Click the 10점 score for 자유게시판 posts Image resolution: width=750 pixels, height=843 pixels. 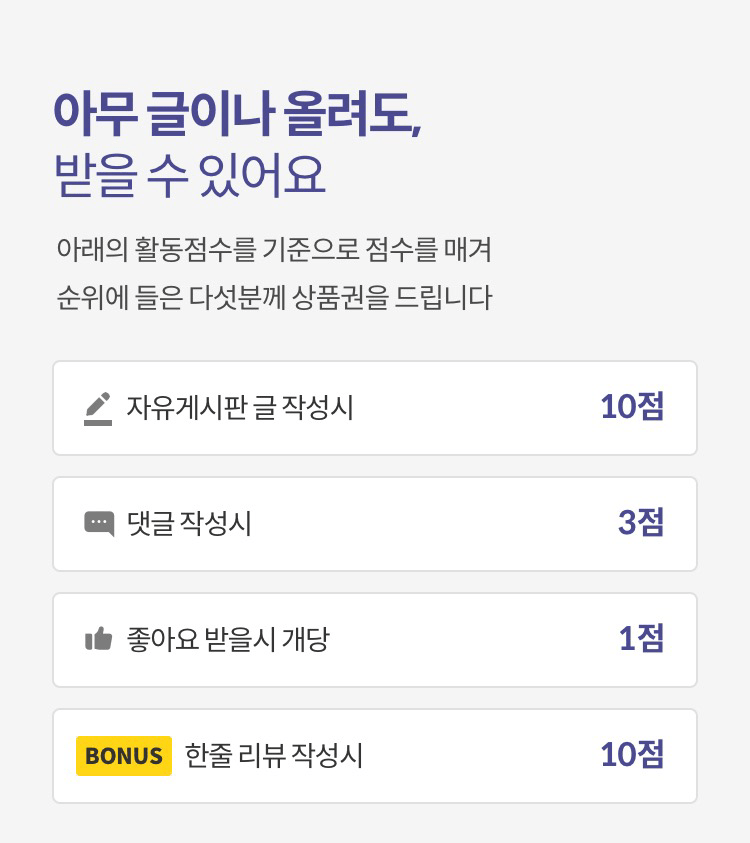(x=632, y=406)
